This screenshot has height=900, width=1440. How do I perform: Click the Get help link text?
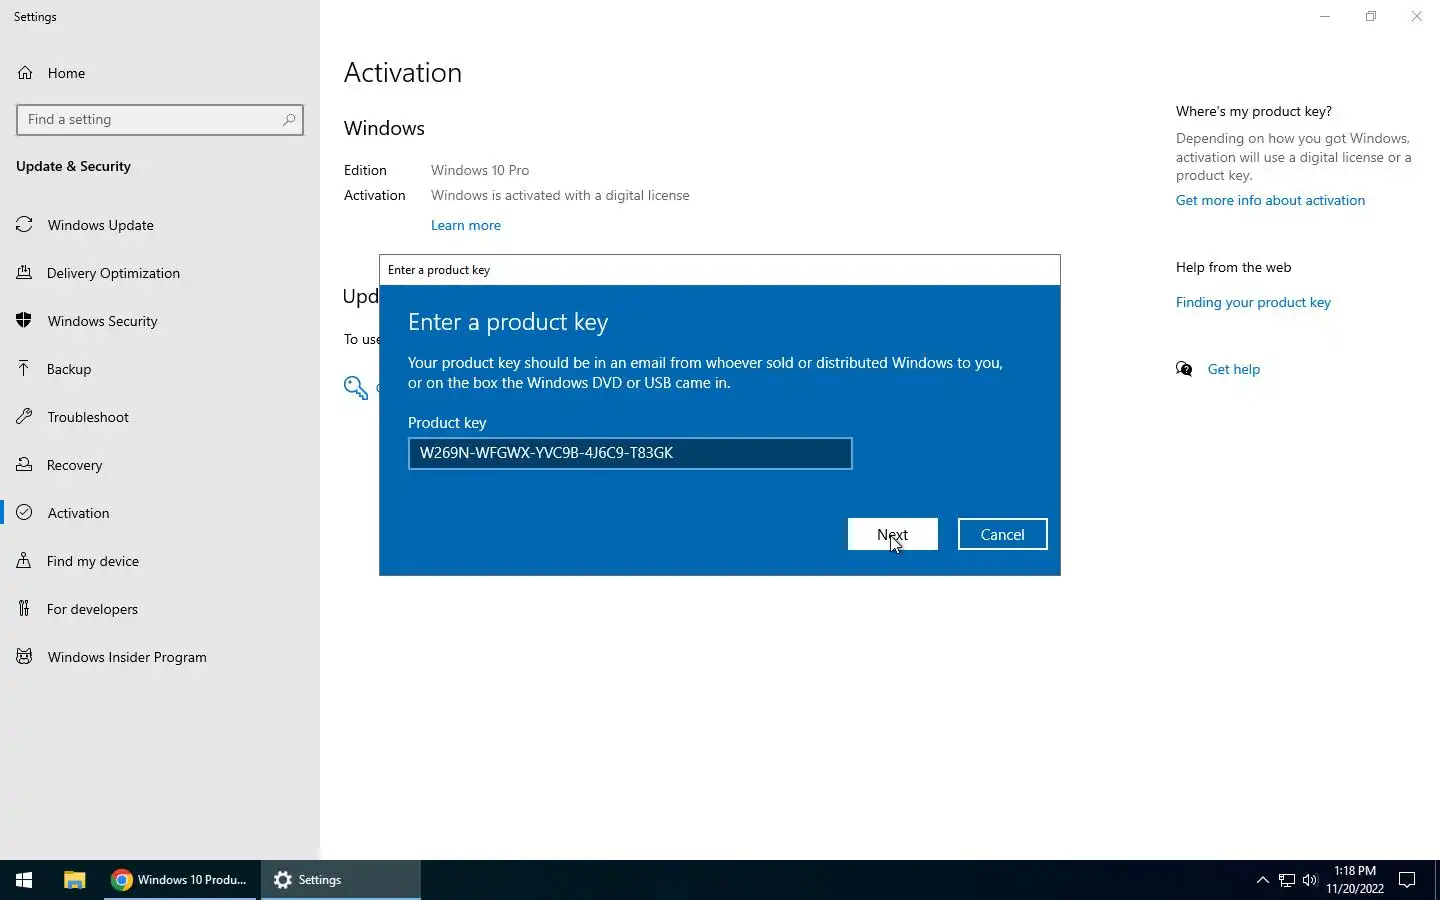tap(1234, 369)
